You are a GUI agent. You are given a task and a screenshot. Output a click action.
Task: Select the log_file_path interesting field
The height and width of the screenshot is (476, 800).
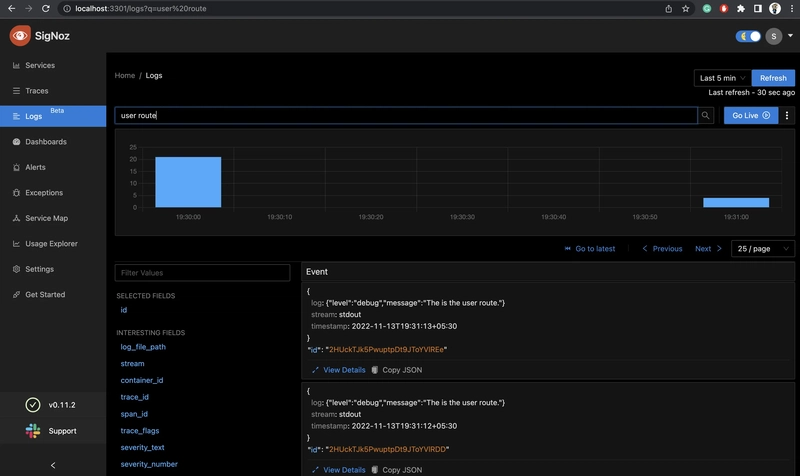pyautogui.click(x=143, y=347)
